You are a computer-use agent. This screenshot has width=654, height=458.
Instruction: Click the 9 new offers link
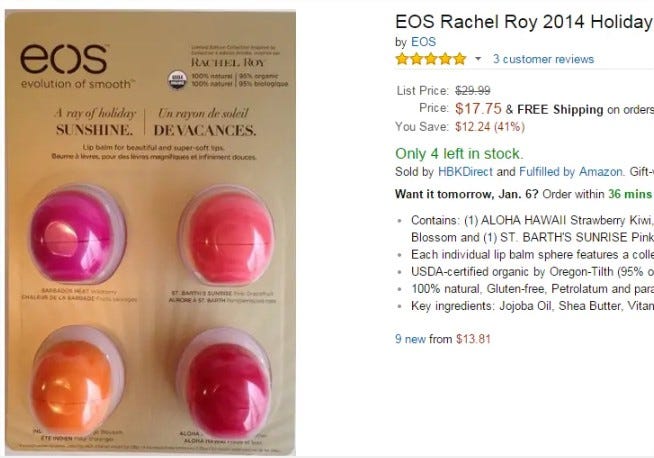410,339
